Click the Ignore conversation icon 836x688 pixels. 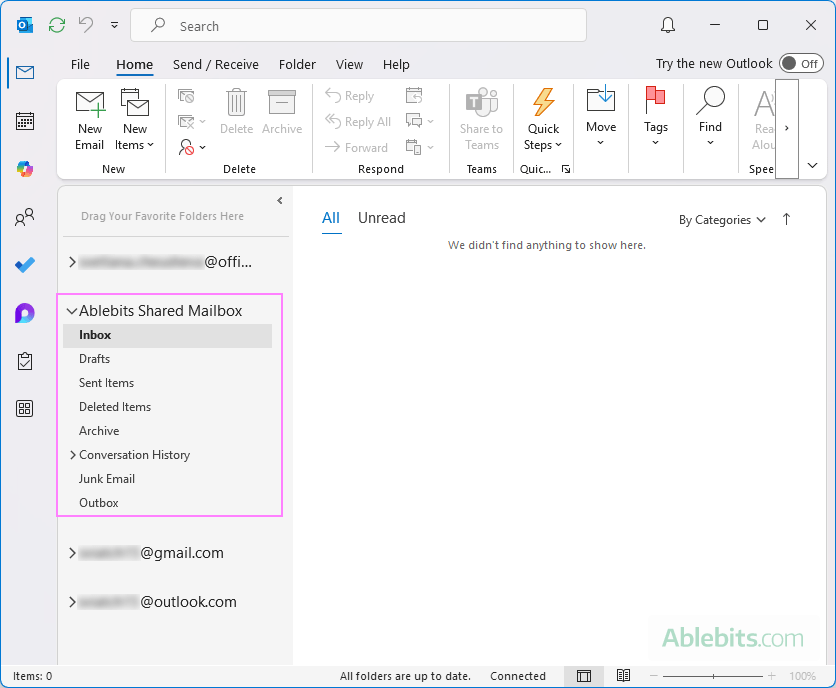186,96
